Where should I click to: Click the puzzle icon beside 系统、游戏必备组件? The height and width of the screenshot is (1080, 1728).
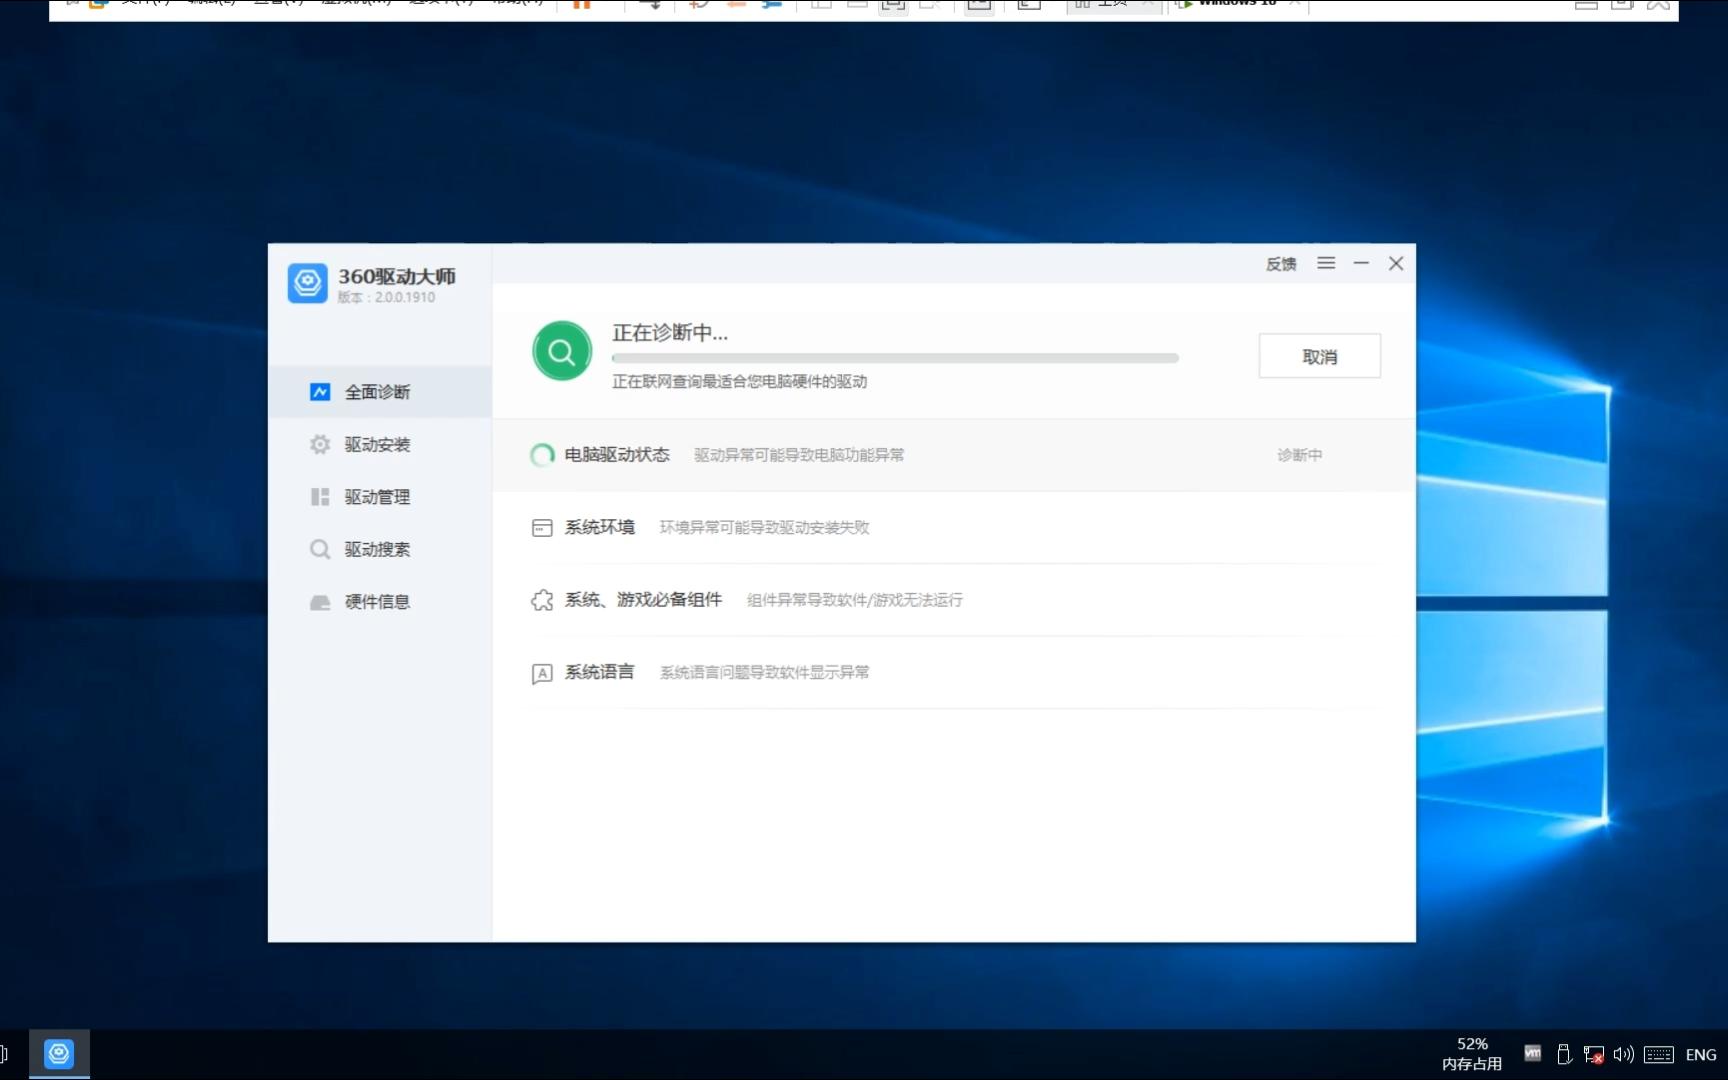[x=542, y=600]
